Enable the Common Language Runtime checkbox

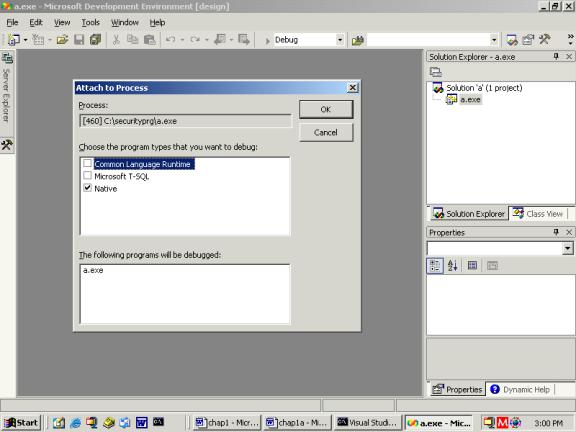coord(87,163)
